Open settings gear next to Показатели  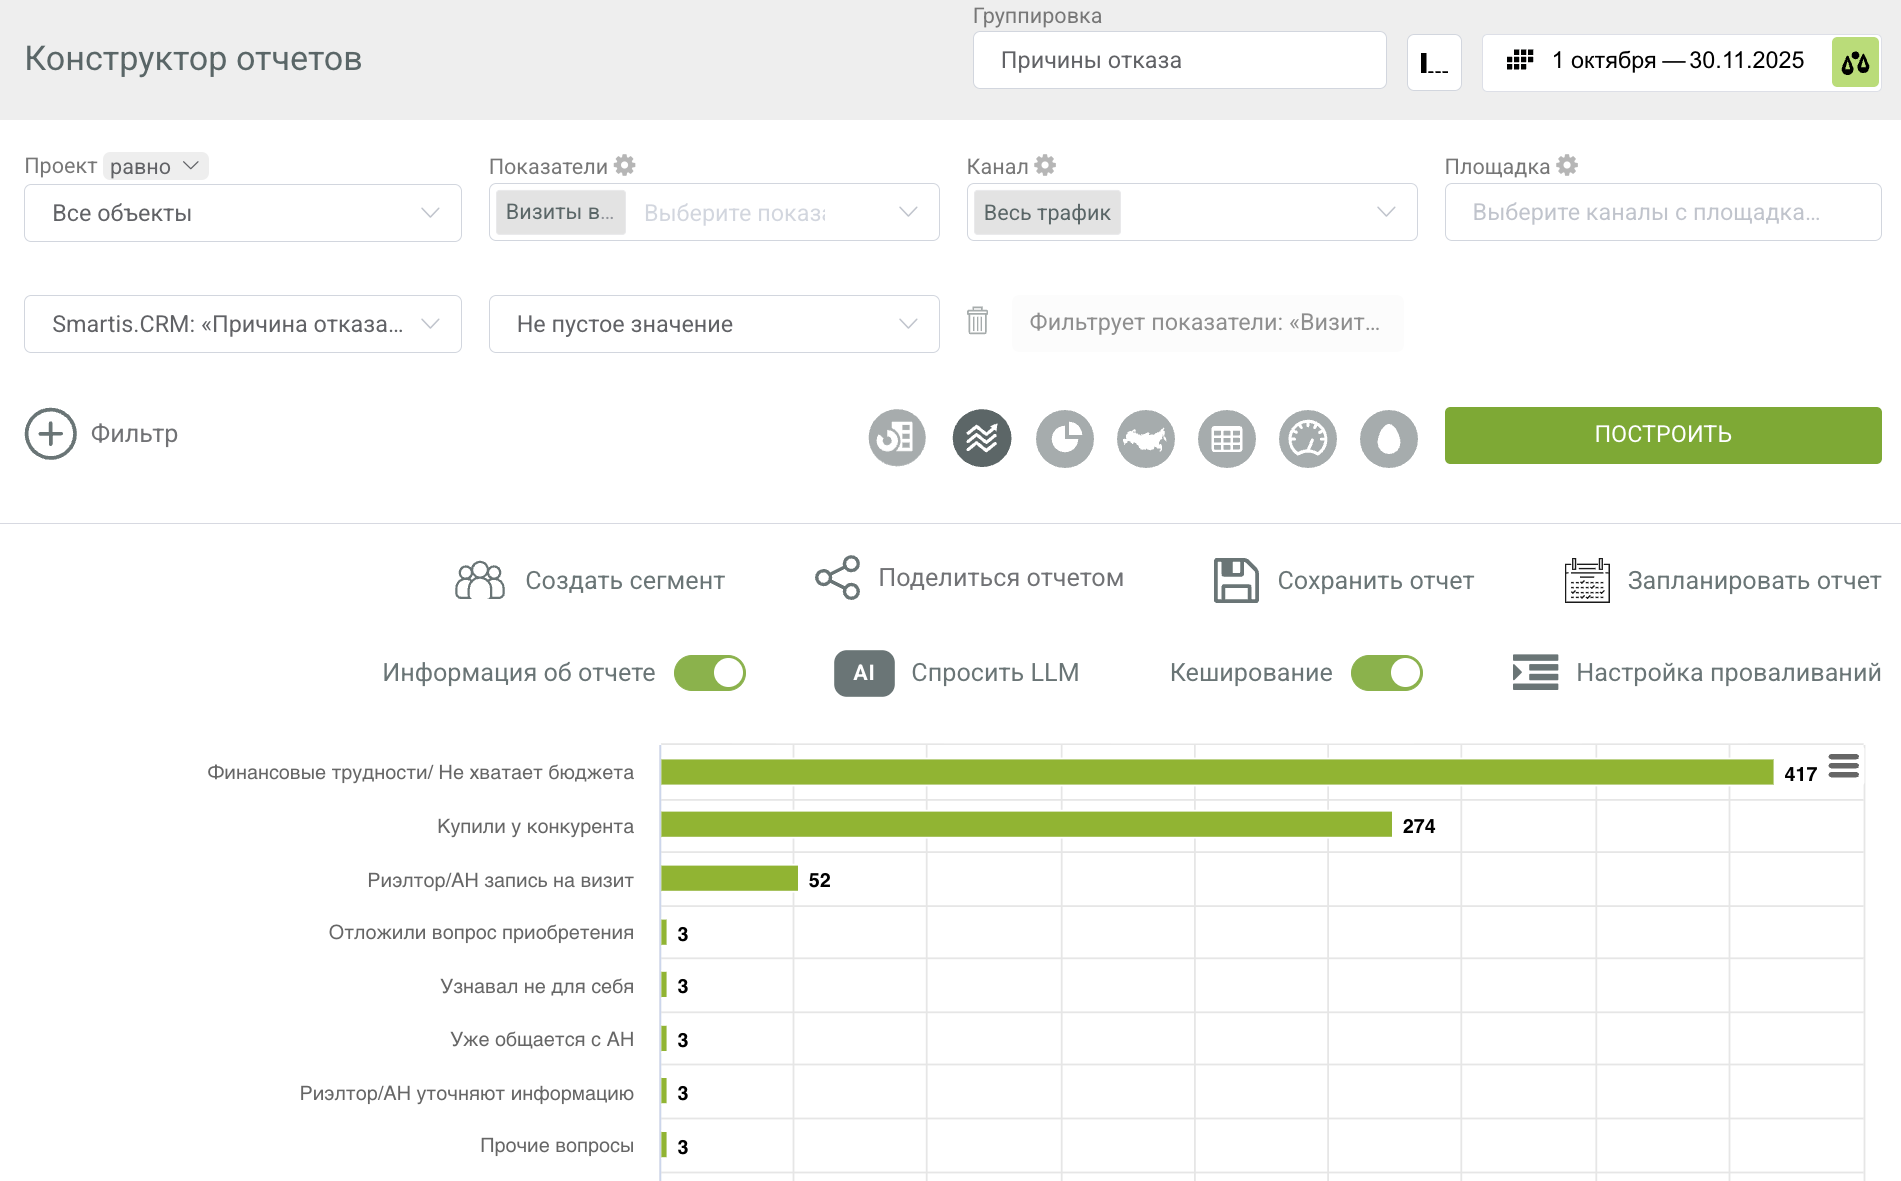pos(625,165)
